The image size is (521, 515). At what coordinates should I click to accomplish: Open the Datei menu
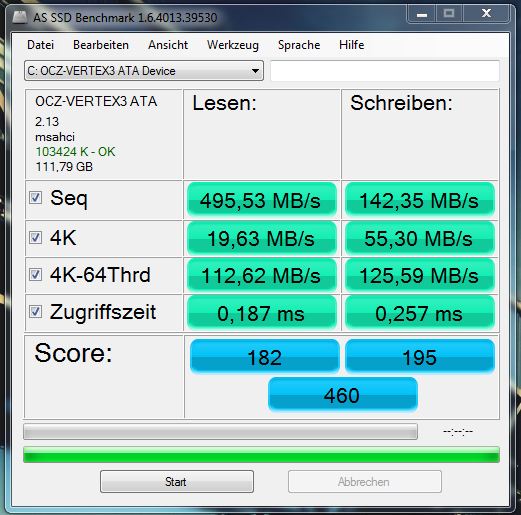coord(40,45)
